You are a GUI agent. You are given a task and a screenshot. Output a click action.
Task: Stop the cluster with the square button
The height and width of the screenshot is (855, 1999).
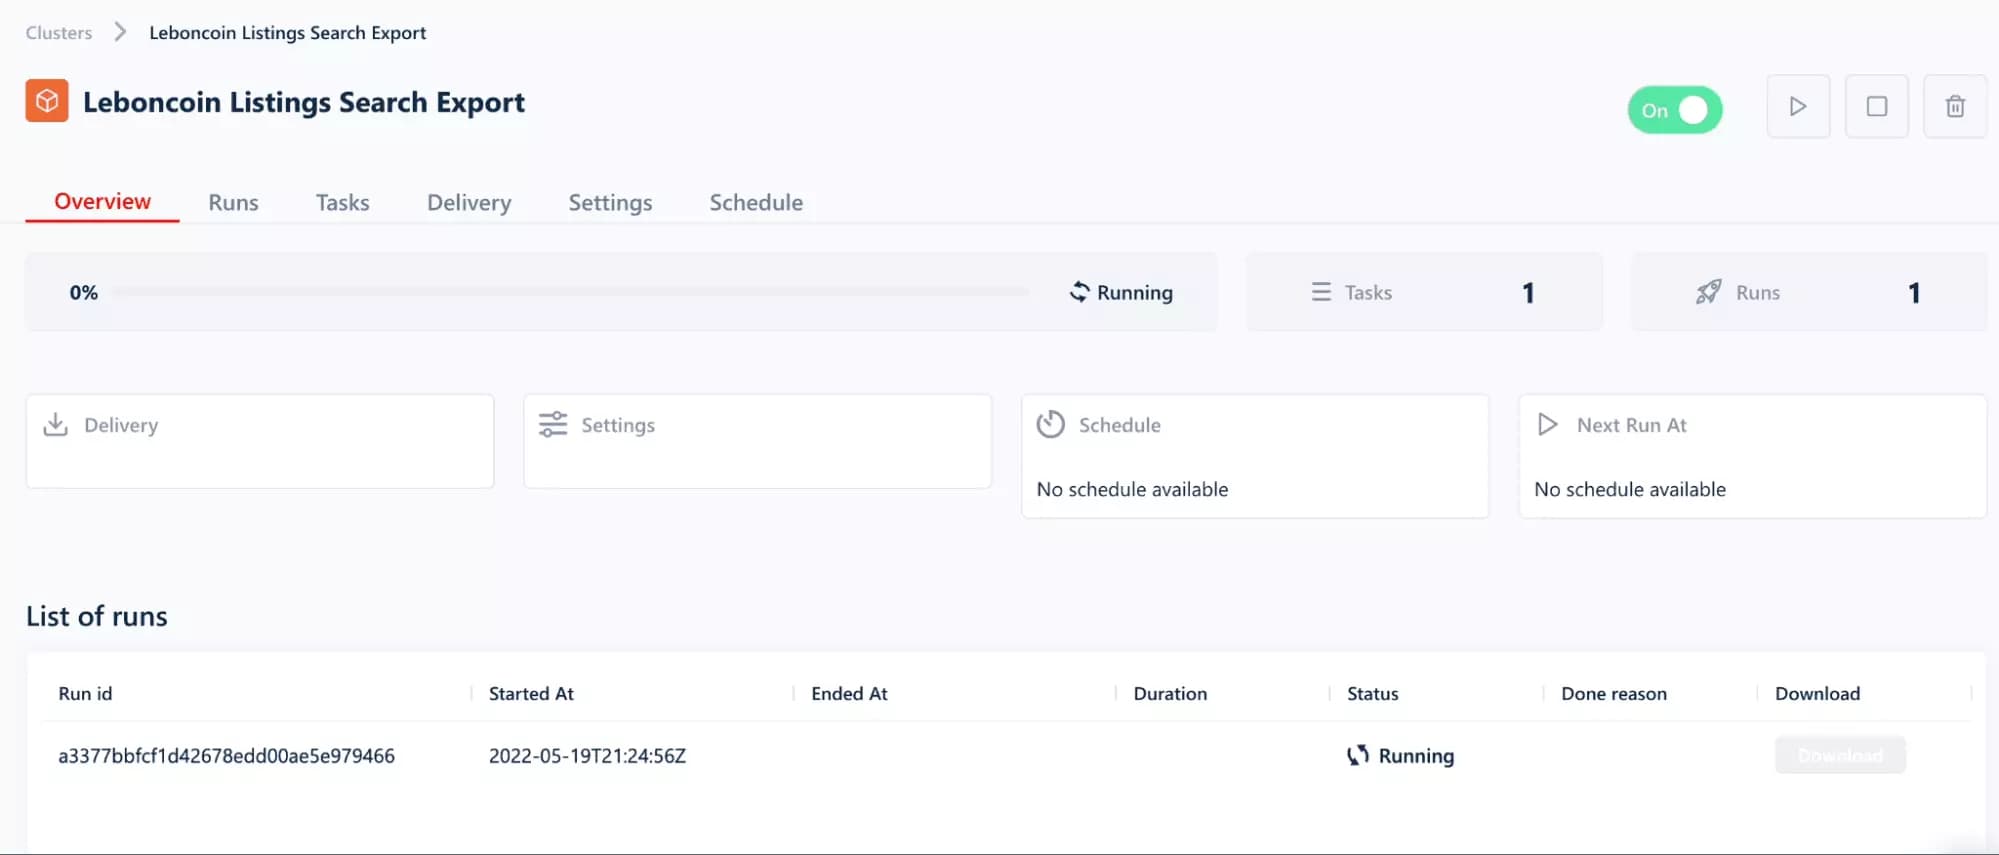1877,106
